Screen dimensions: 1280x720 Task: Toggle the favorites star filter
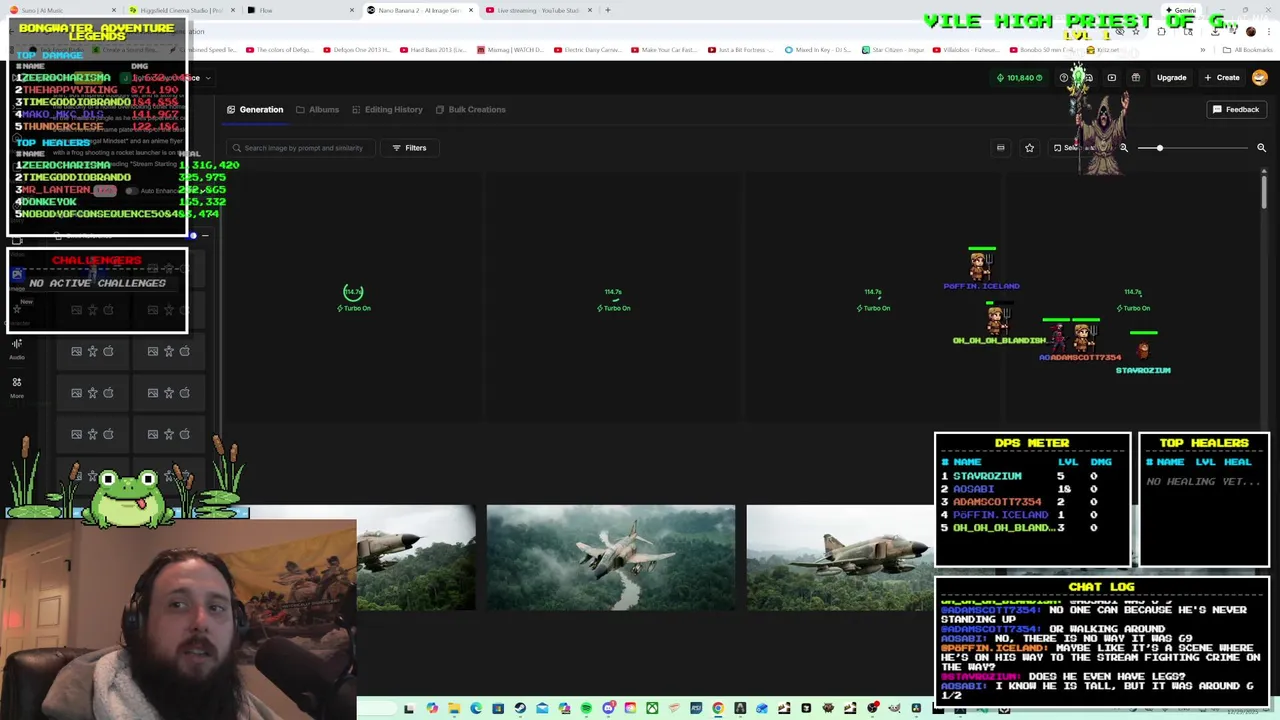click(x=1029, y=148)
